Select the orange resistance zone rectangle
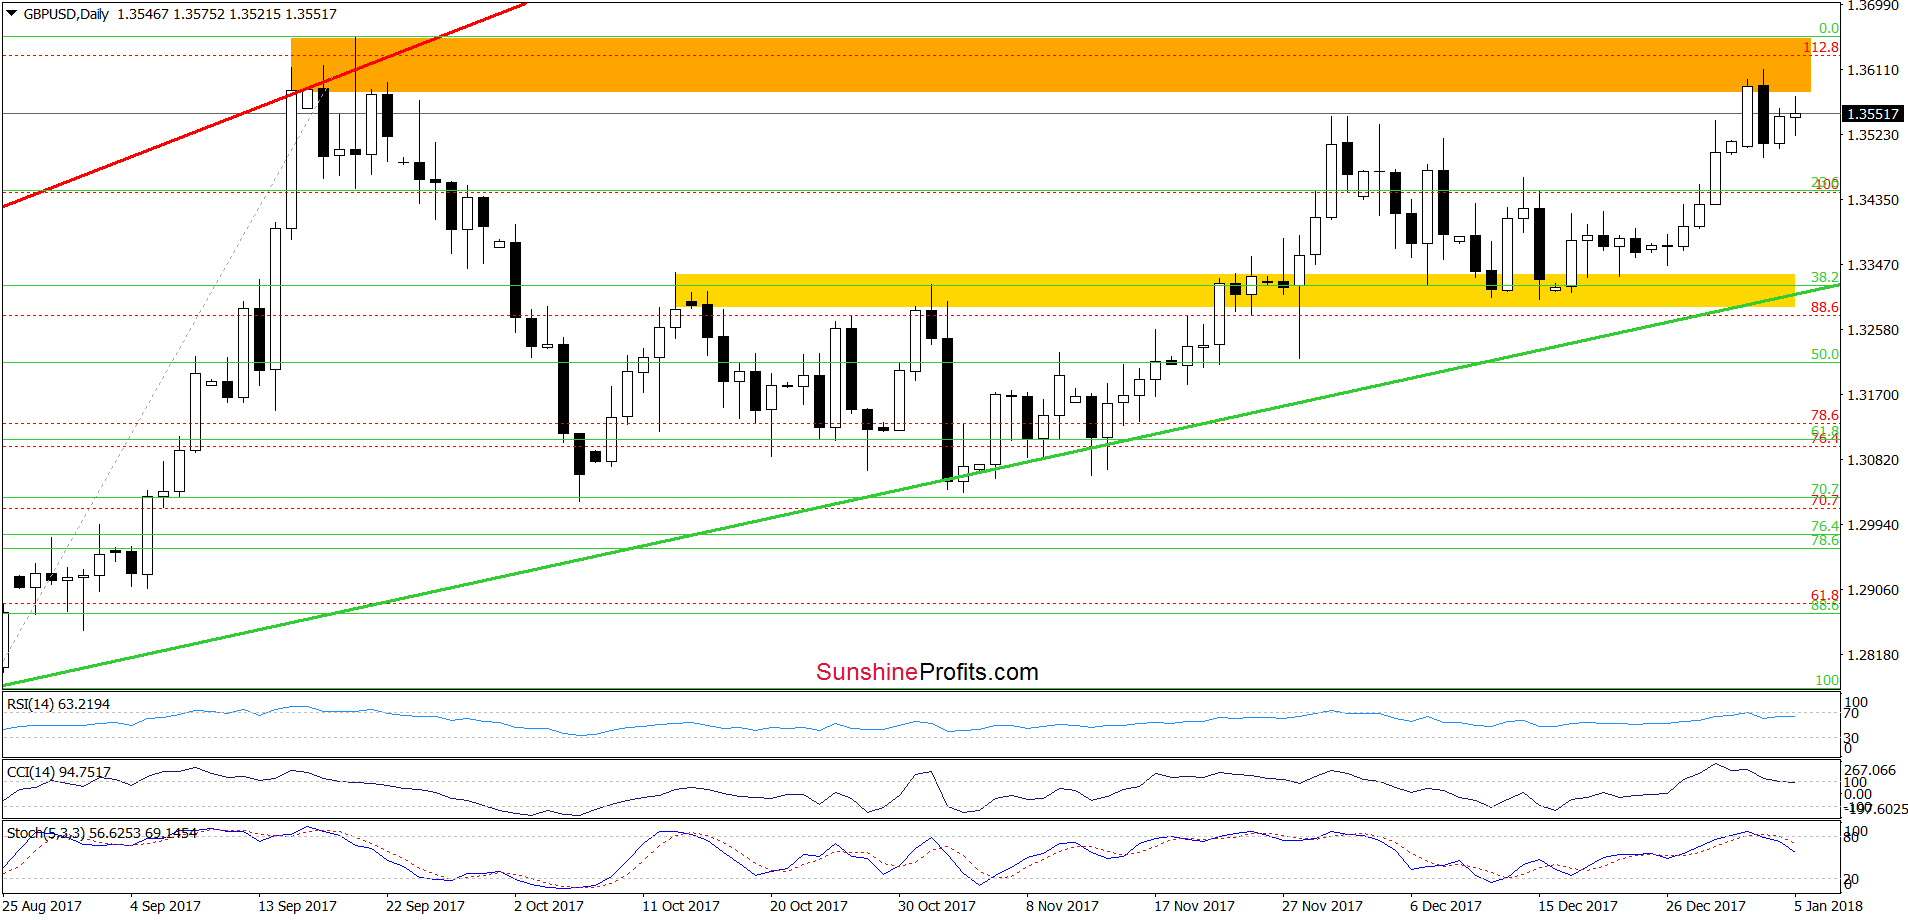1908x920 pixels. tap(1050, 65)
